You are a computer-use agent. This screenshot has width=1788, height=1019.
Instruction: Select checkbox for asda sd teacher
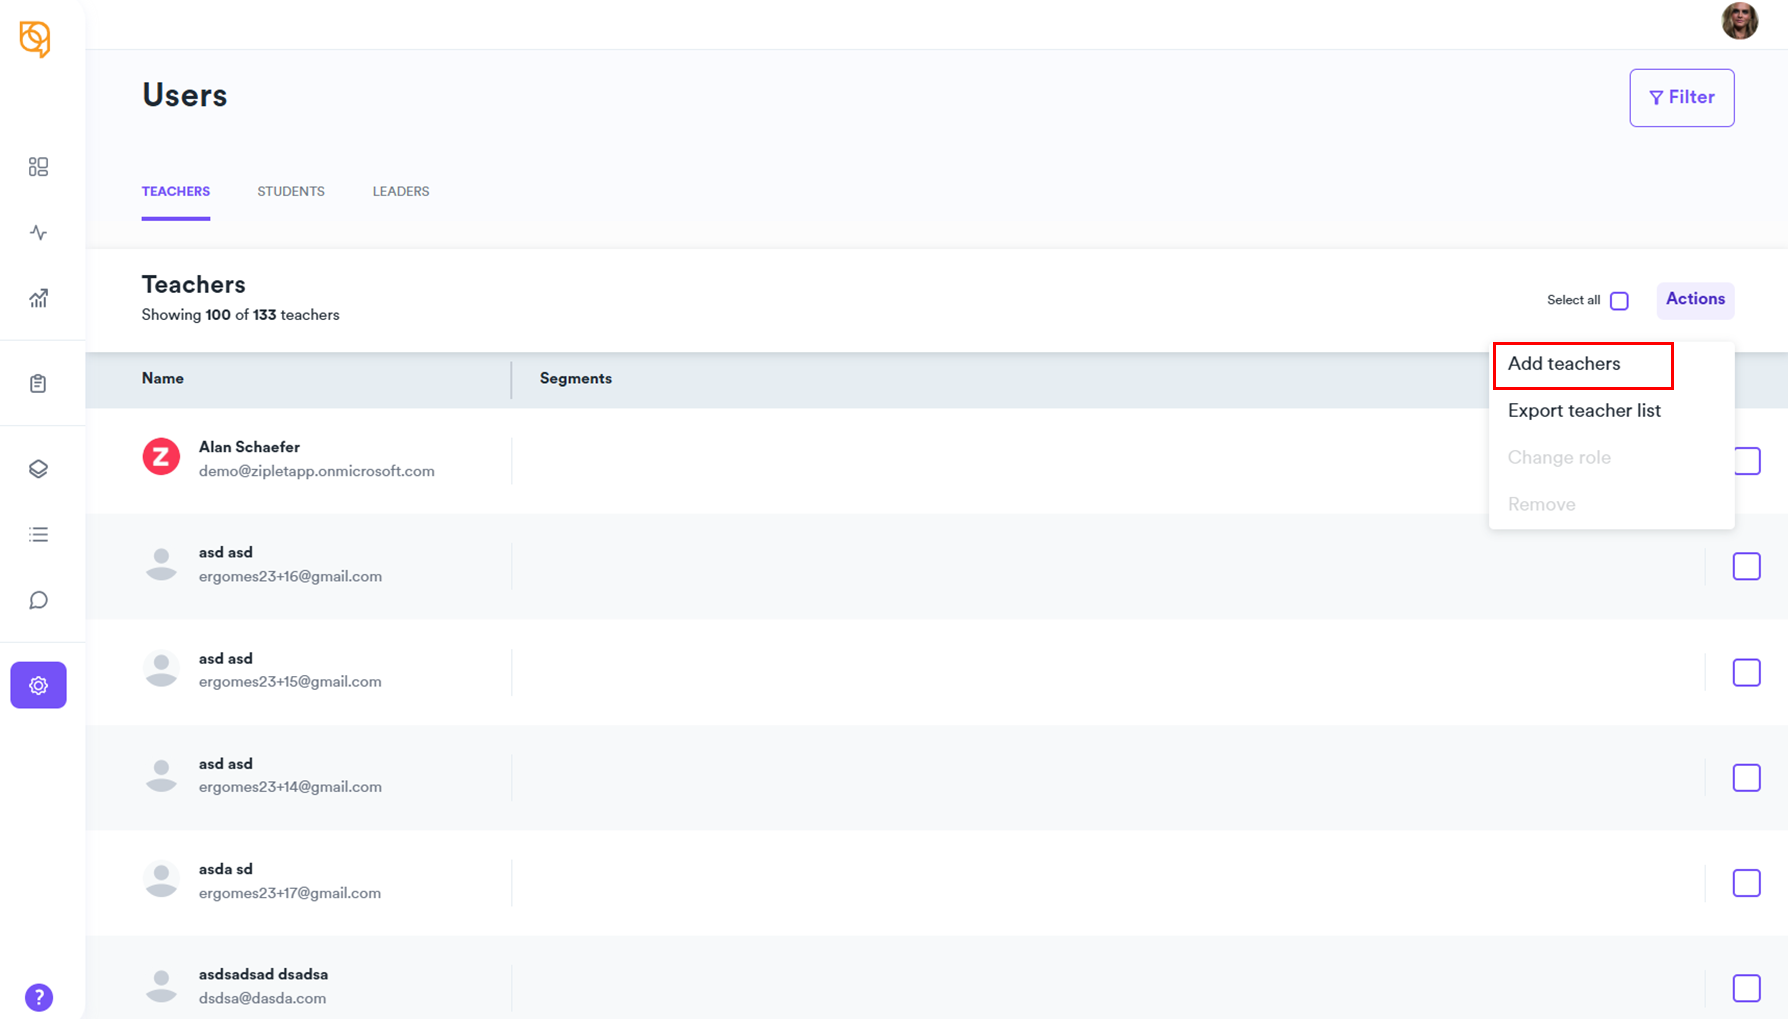1746,883
